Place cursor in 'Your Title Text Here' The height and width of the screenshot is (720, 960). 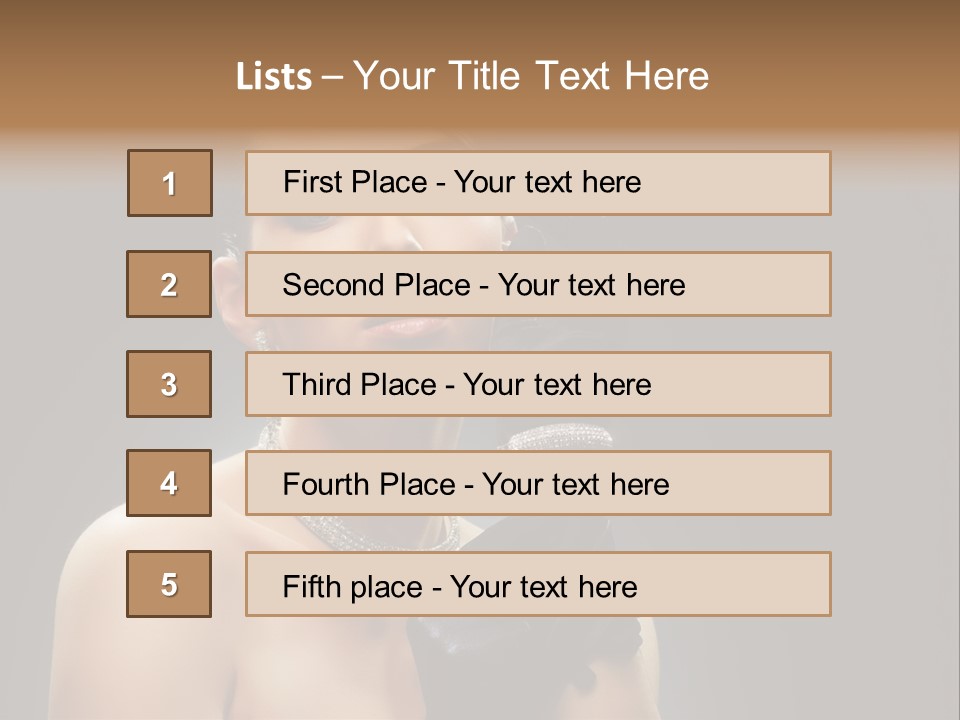point(531,77)
